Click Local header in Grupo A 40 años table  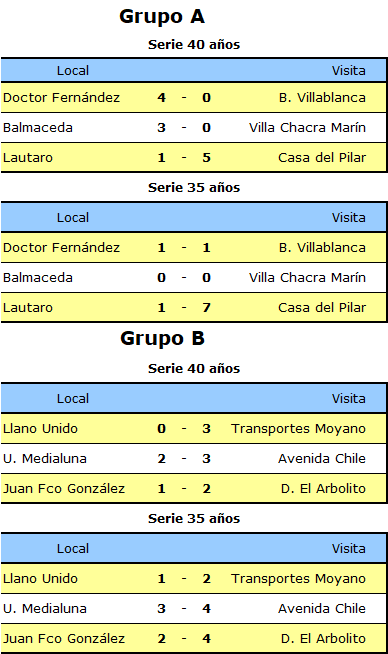point(73,70)
